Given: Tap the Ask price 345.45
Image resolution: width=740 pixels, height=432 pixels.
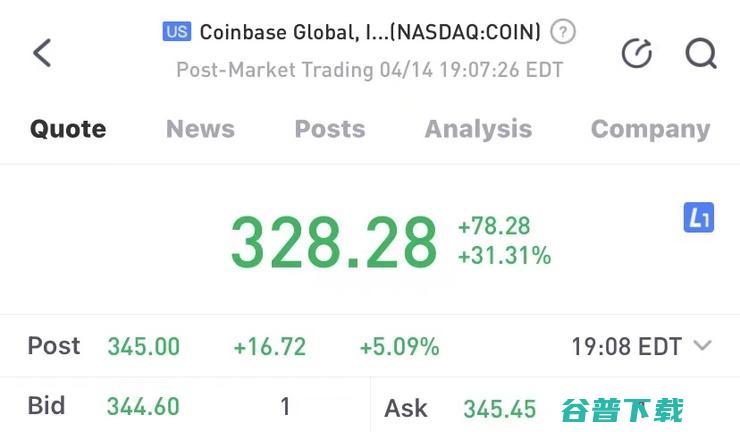Looking at the screenshot, I should pos(499,409).
